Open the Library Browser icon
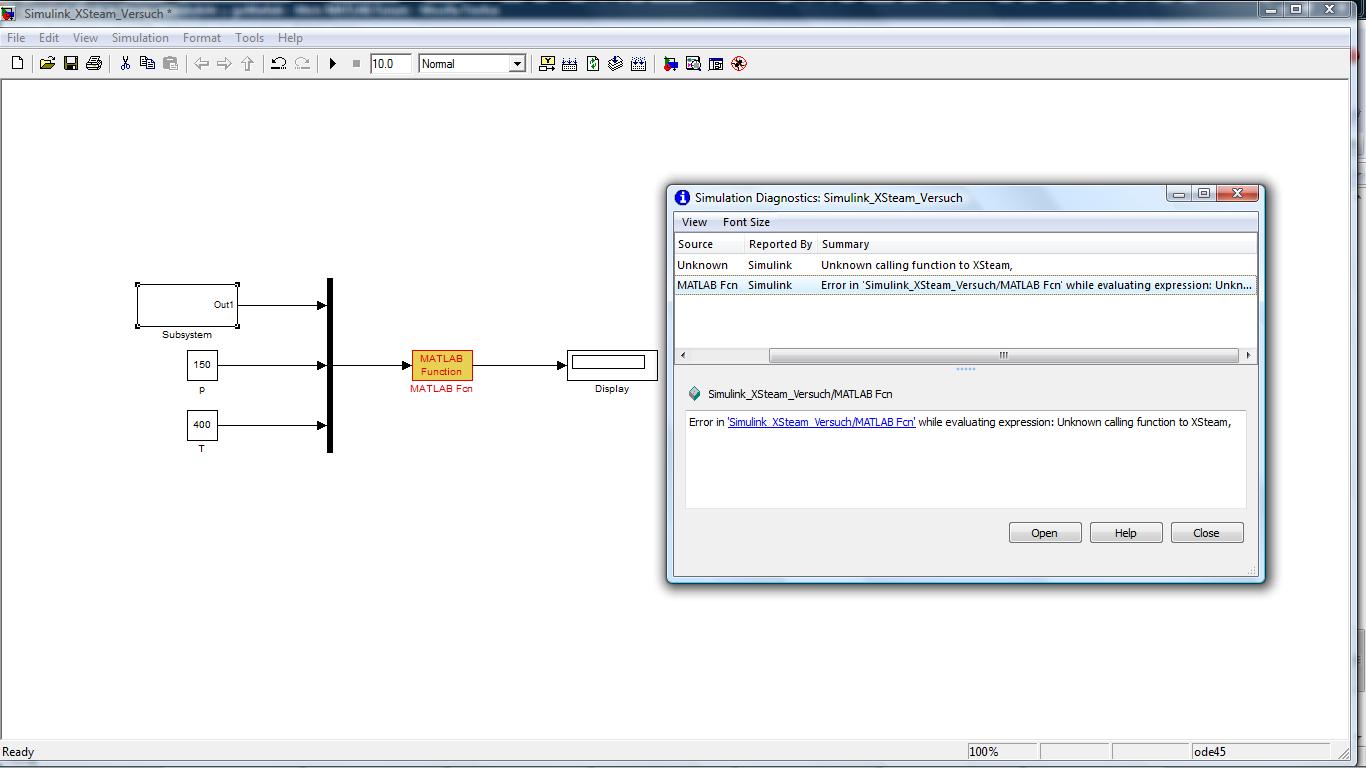The height and width of the screenshot is (768, 1366). click(670, 64)
